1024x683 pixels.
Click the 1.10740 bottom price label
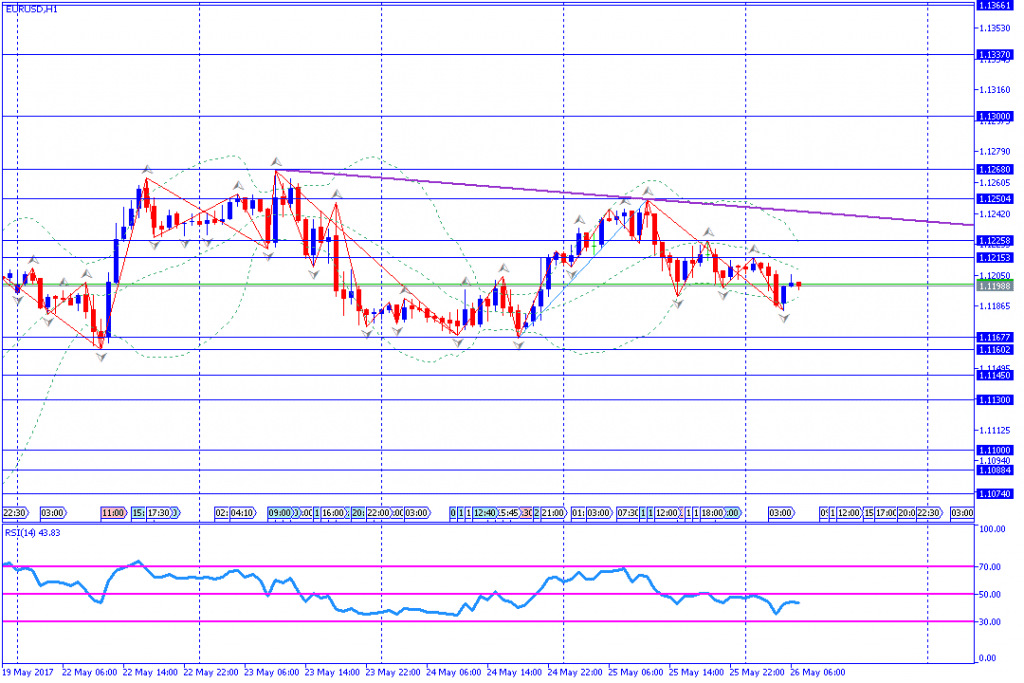pos(996,494)
